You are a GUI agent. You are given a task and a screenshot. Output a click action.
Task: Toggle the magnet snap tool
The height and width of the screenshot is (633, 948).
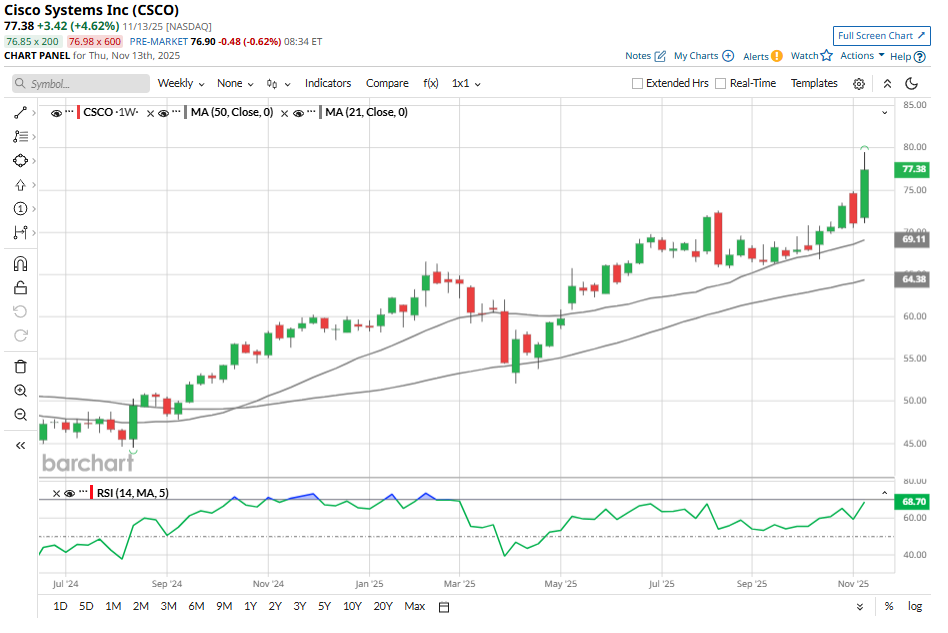[x=20, y=264]
